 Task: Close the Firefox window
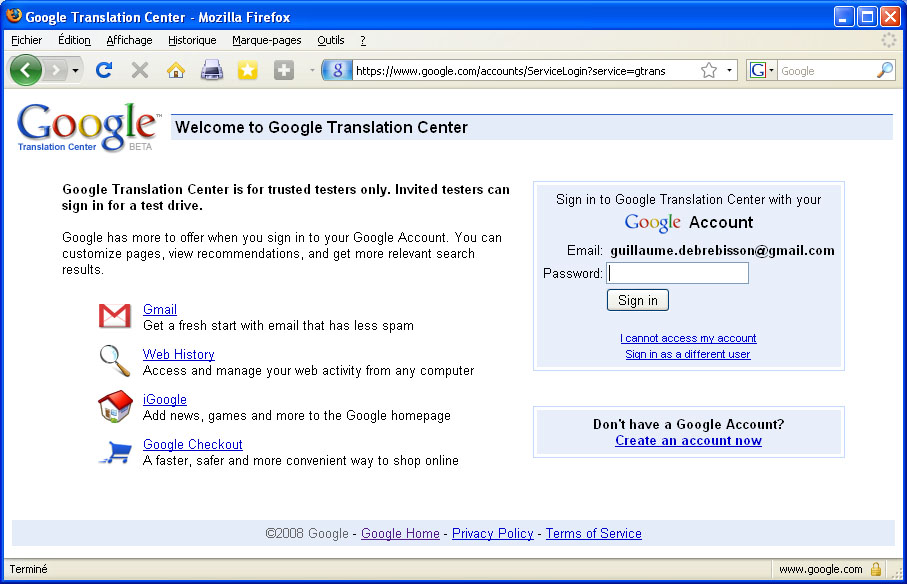[890, 17]
